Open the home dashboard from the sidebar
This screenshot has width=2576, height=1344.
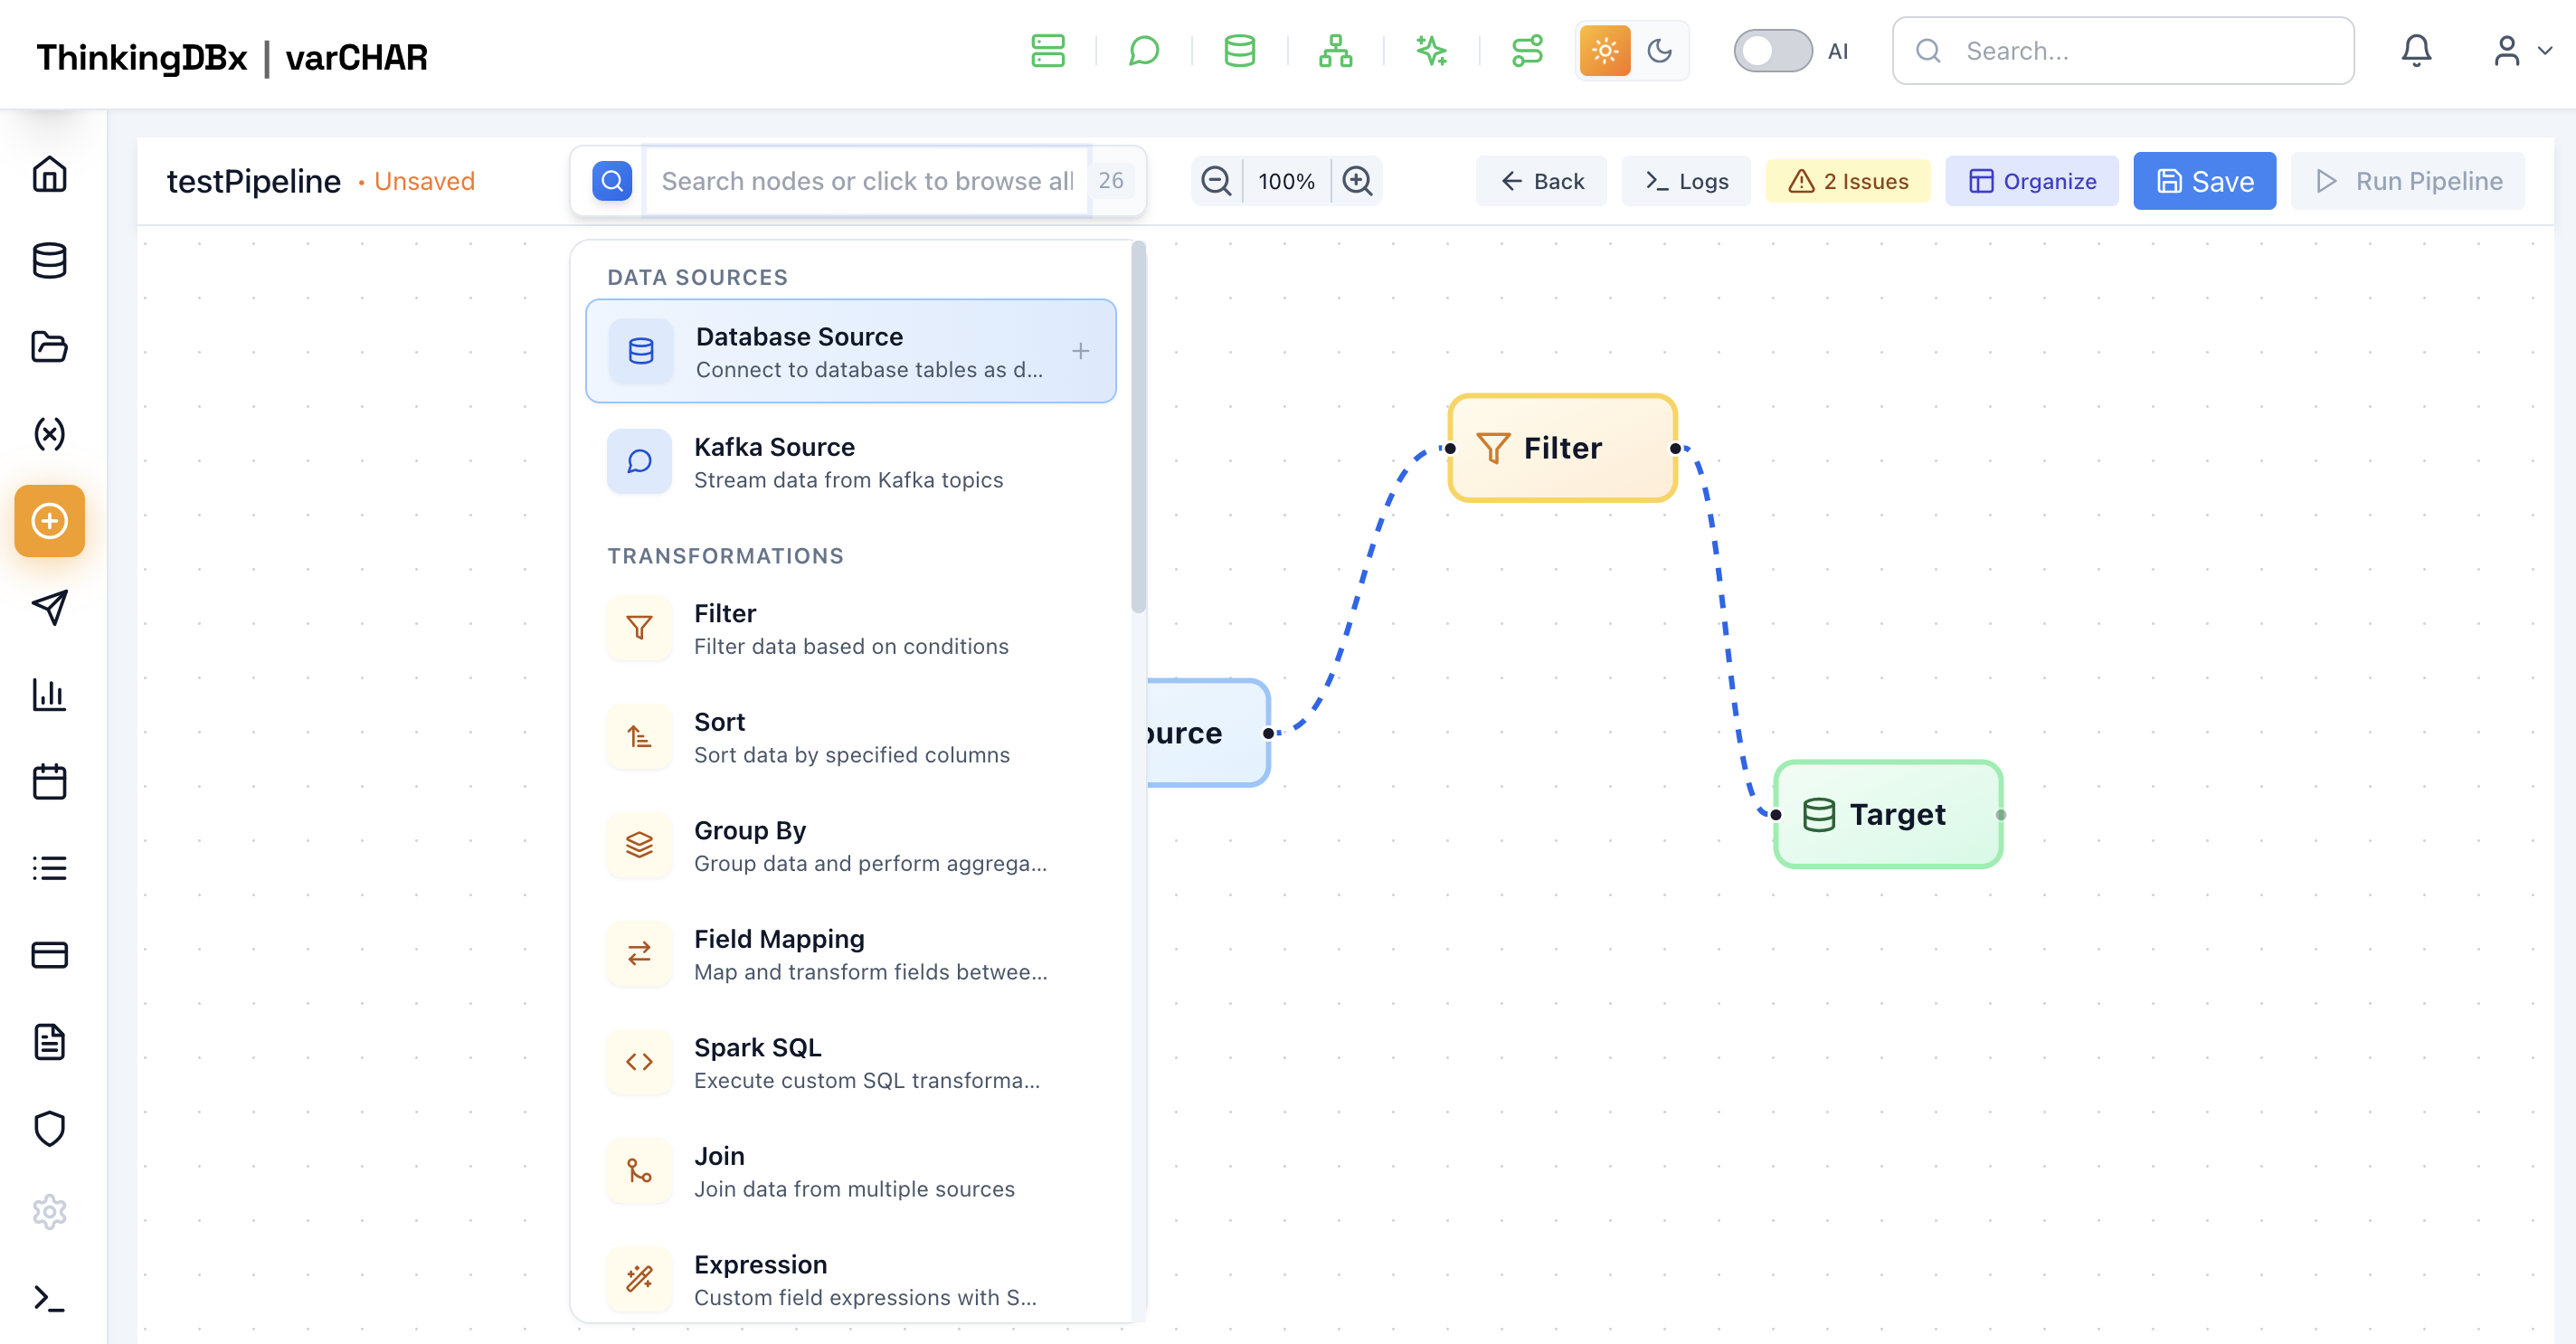coord(49,174)
